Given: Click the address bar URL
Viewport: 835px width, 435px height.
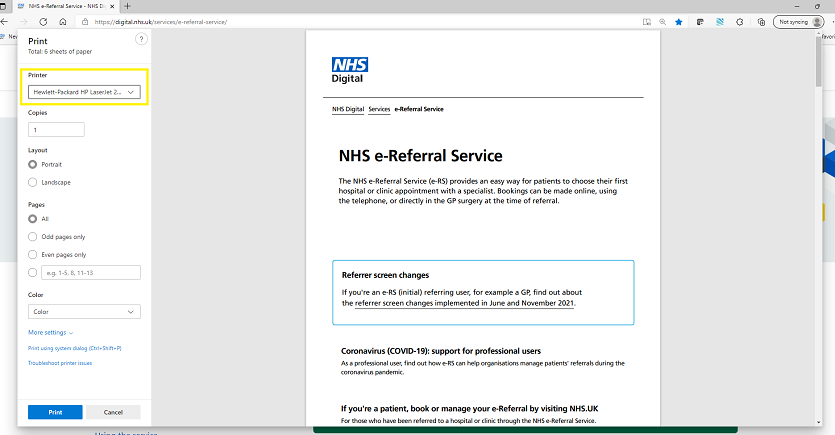Looking at the screenshot, I should click(161, 22).
